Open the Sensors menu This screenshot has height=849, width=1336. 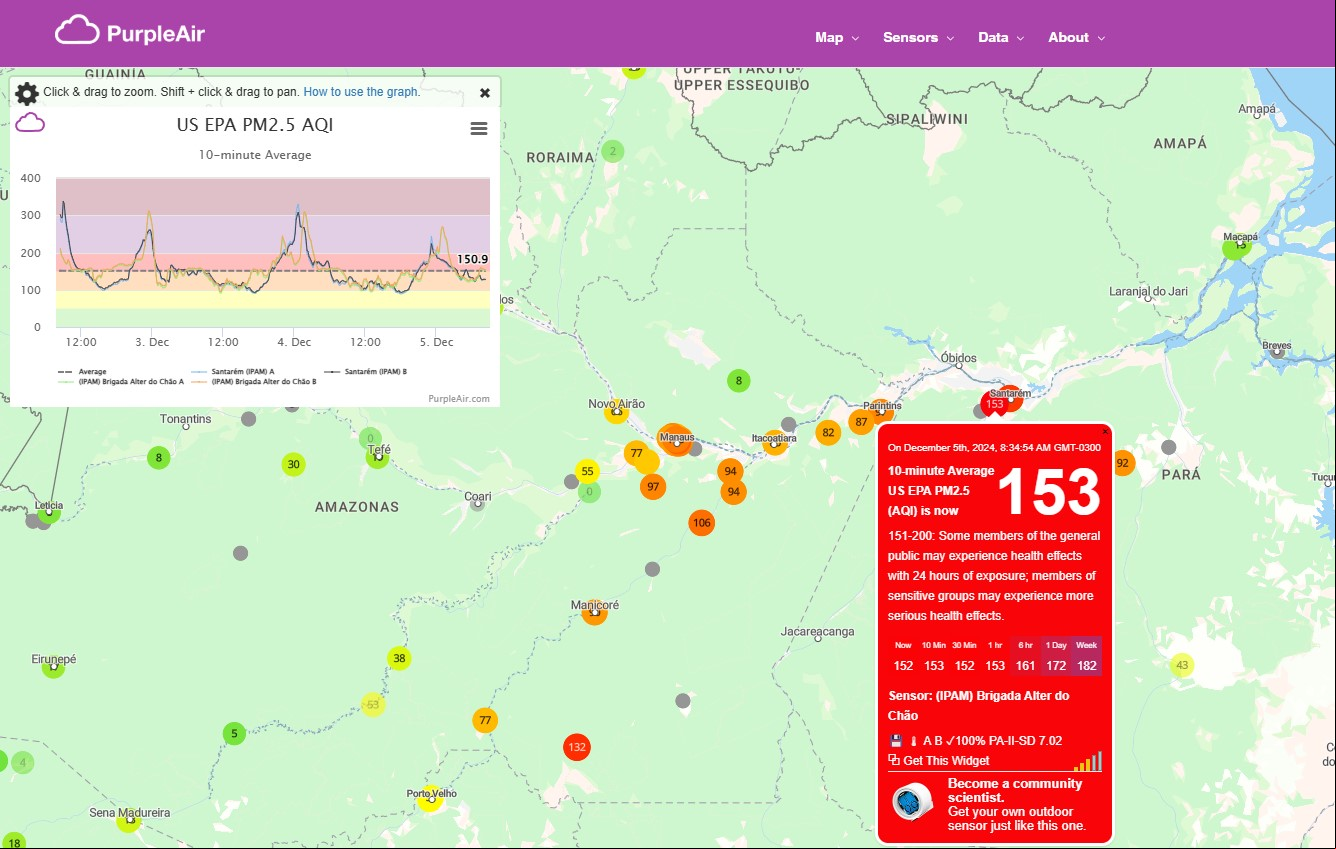coord(918,37)
